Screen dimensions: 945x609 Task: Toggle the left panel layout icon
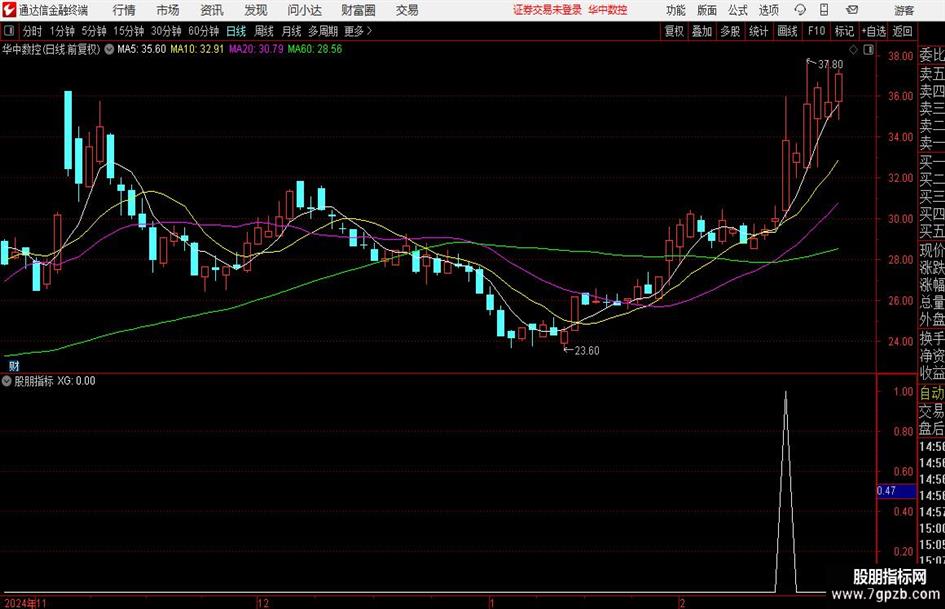click(x=9, y=31)
